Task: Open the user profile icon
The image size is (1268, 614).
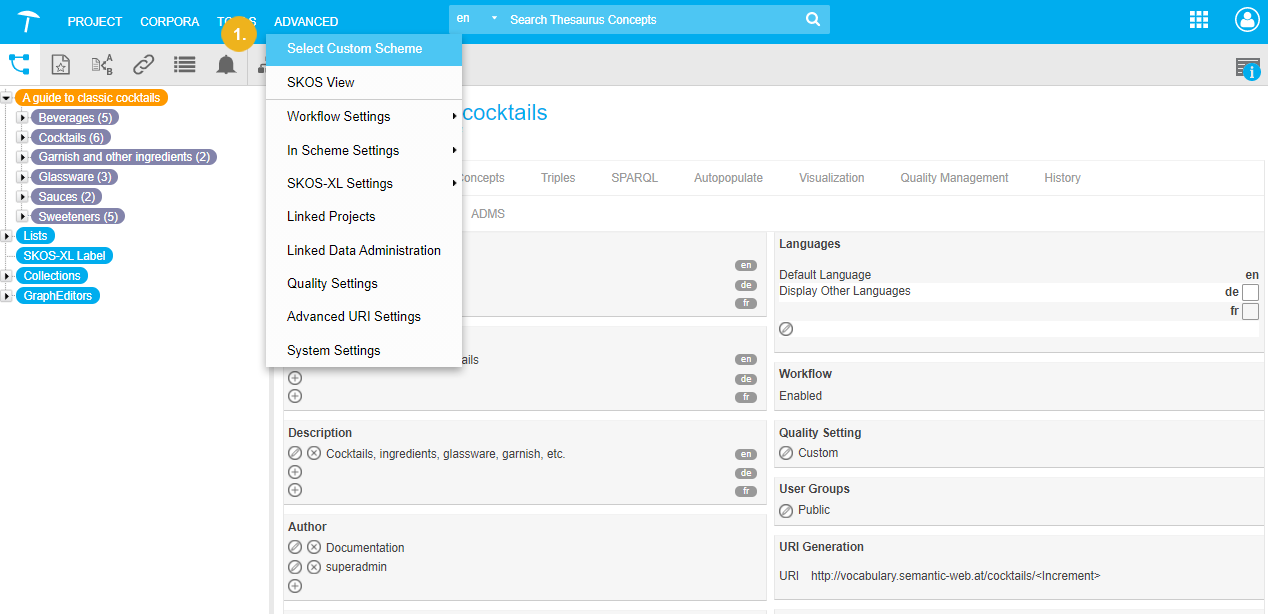Action: (x=1247, y=20)
